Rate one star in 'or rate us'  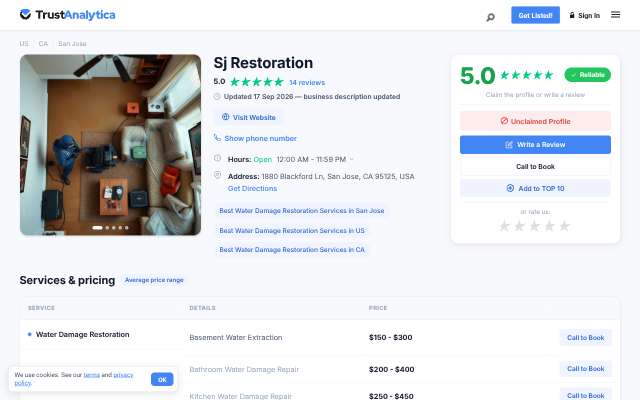click(504, 226)
